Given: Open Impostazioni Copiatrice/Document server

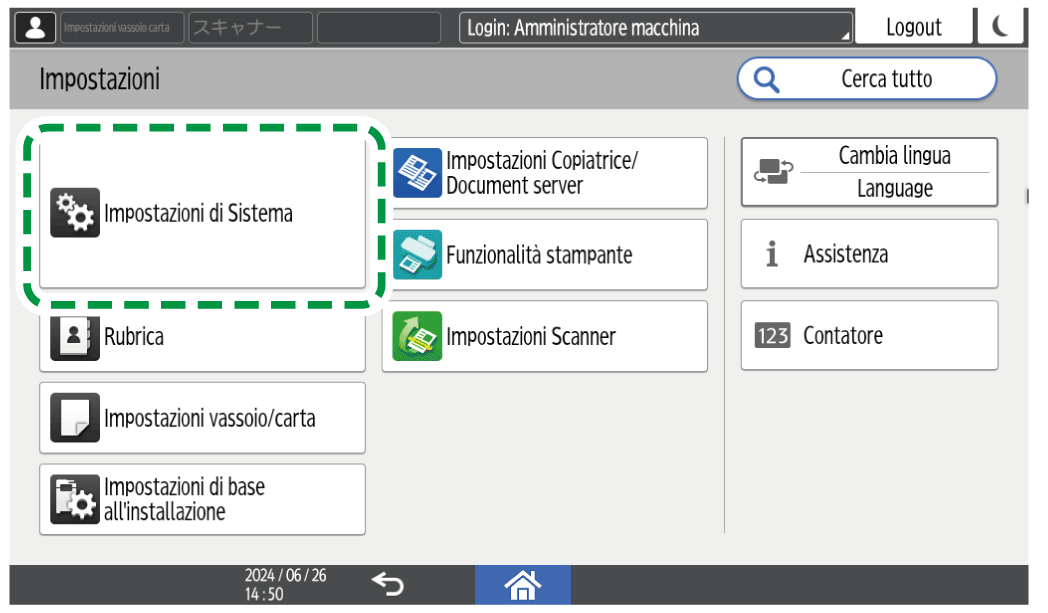Looking at the screenshot, I should click(x=545, y=173).
